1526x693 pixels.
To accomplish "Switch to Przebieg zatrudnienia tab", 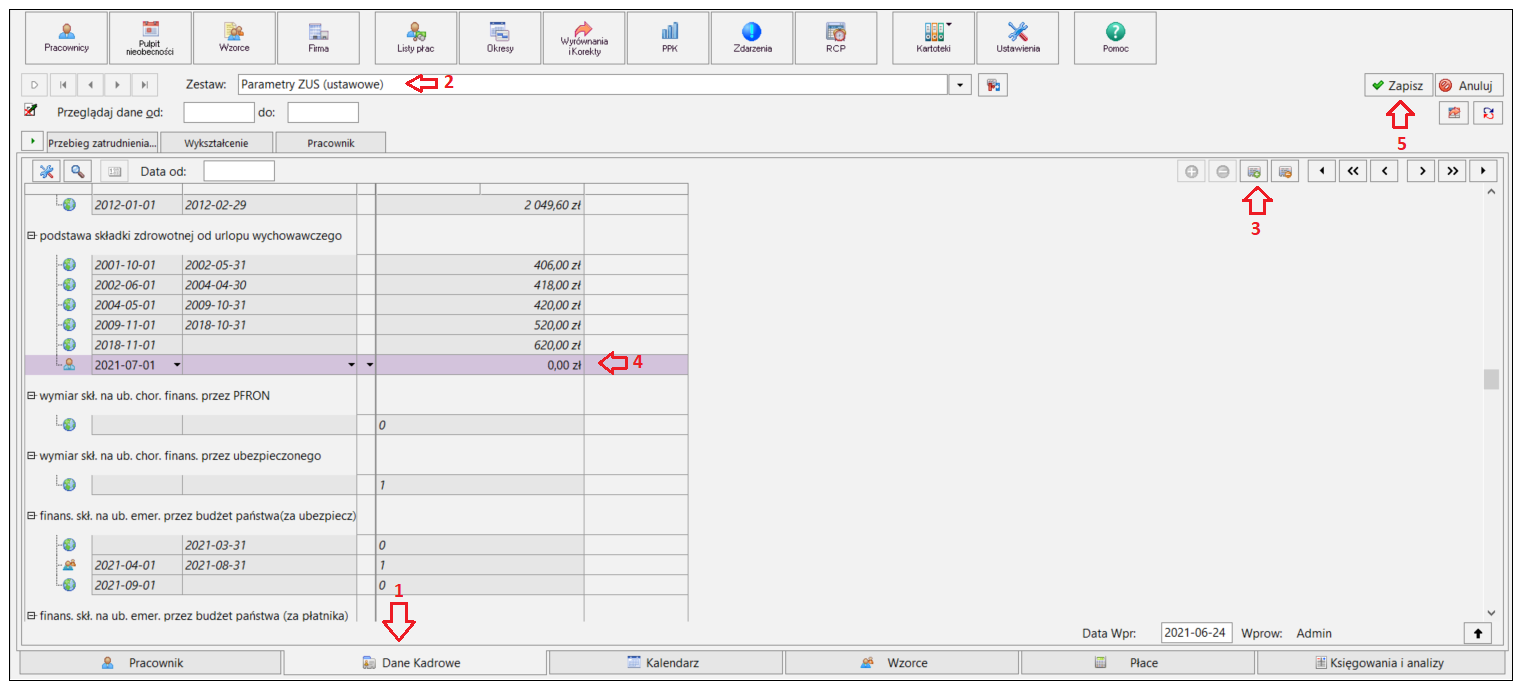I will click(102, 142).
